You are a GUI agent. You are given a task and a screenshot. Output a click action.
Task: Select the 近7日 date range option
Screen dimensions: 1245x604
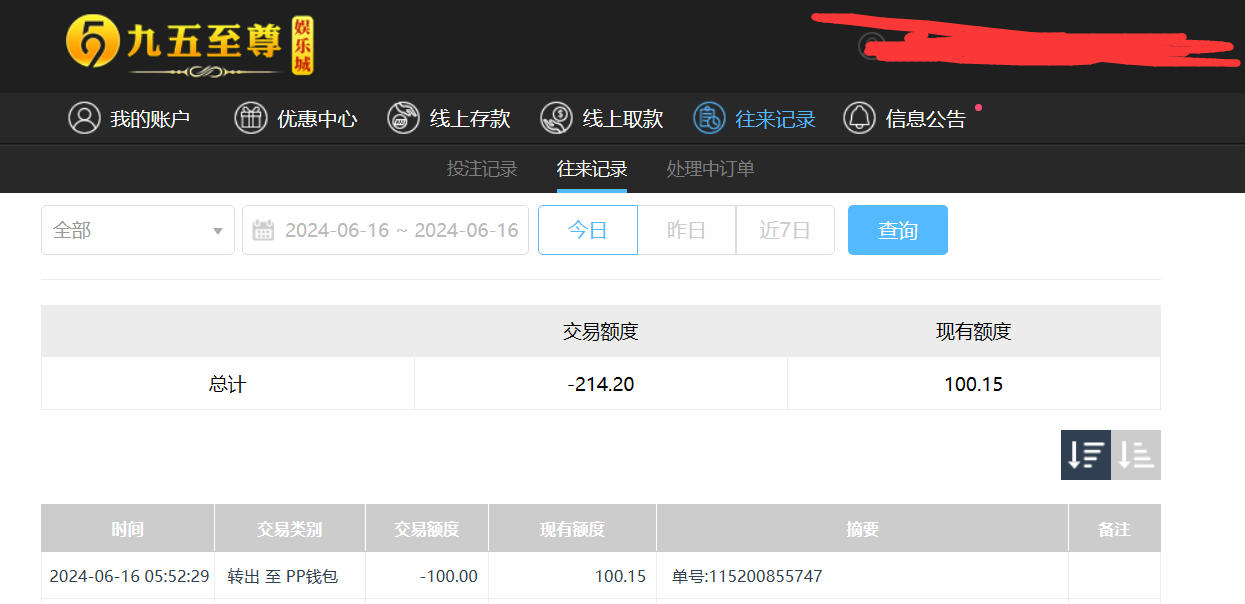coord(785,230)
